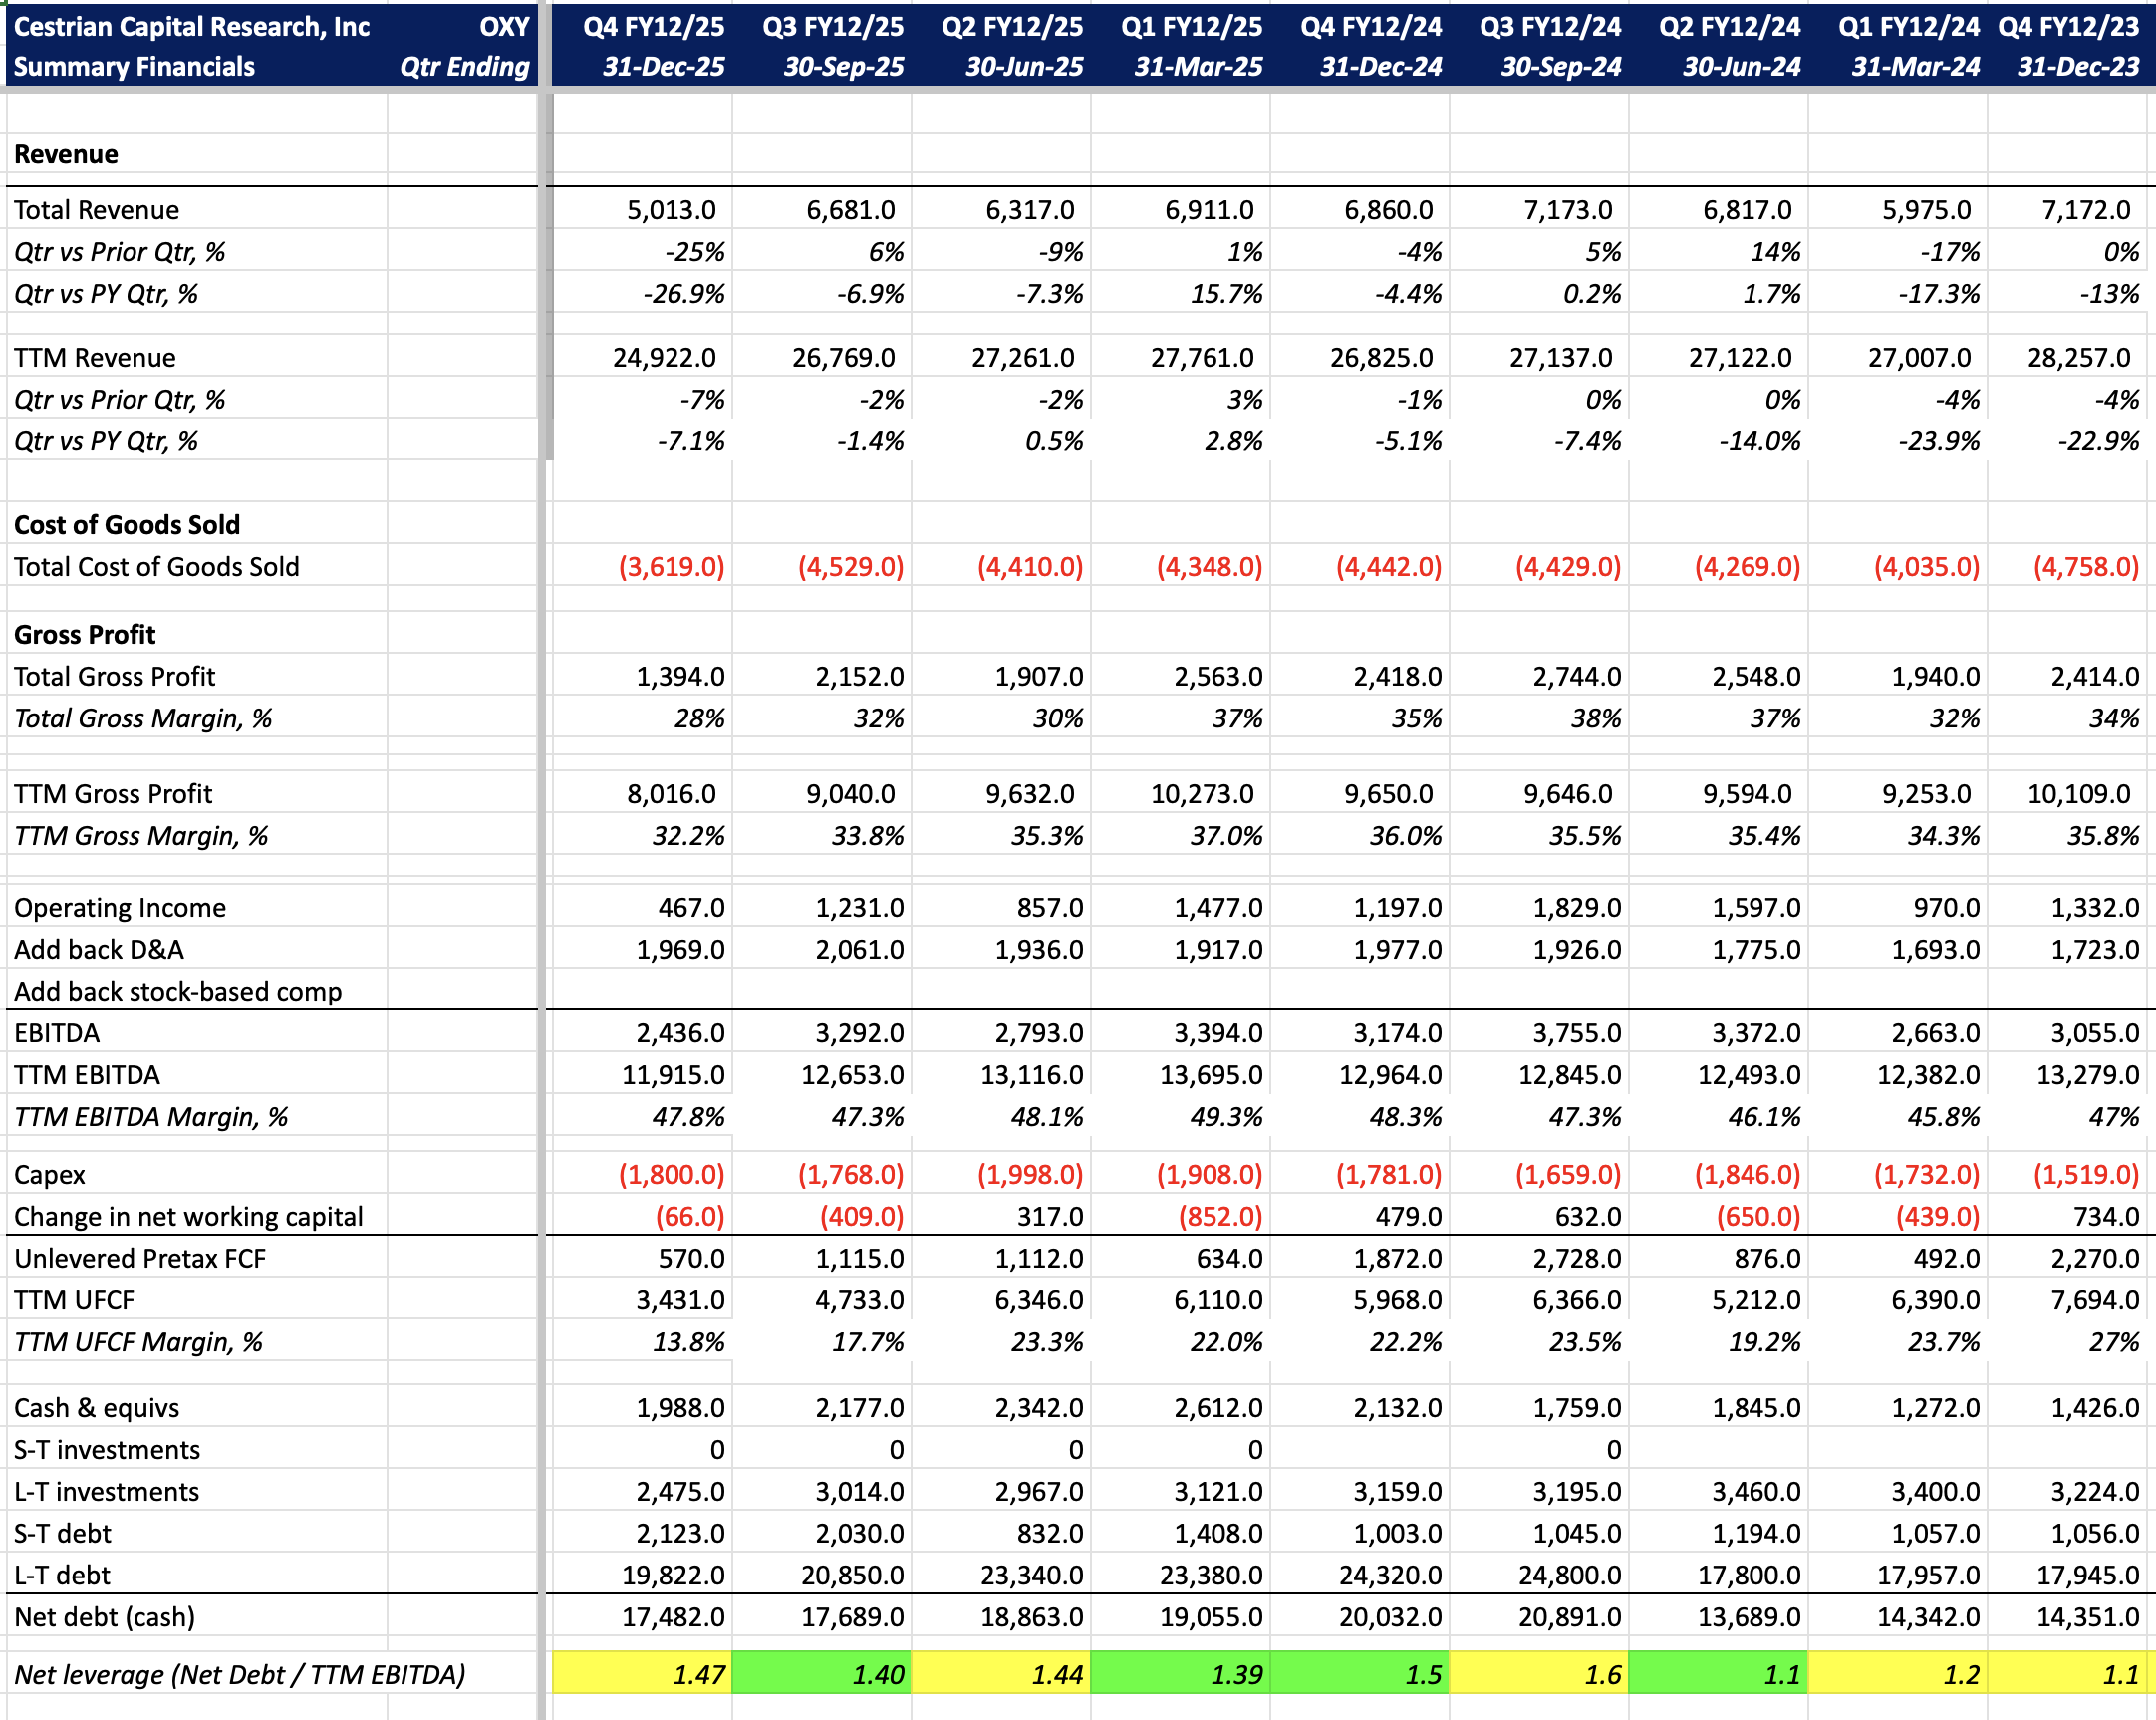Viewport: 2156px width, 1720px height.
Task: Select the Qtr Ending header cell
Action: click(x=464, y=67)
